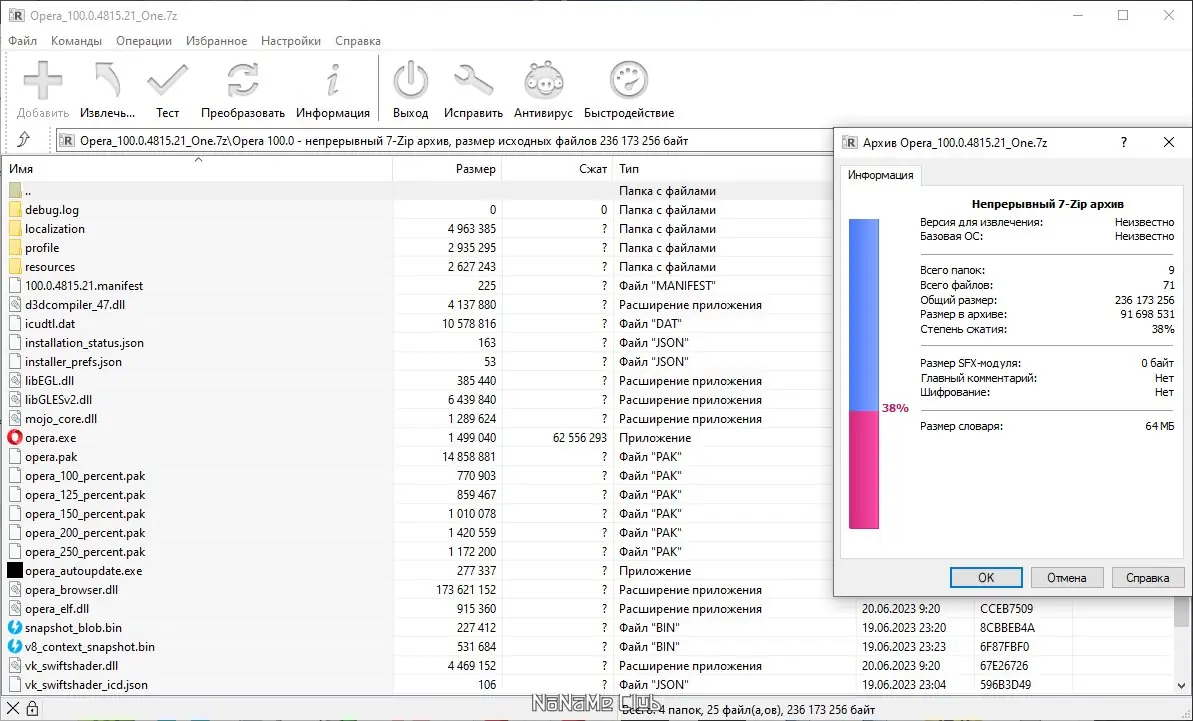Viewport: 1193px width, 721px height.
Task: Open the Команды menu
Action: (x=75, y=41)
